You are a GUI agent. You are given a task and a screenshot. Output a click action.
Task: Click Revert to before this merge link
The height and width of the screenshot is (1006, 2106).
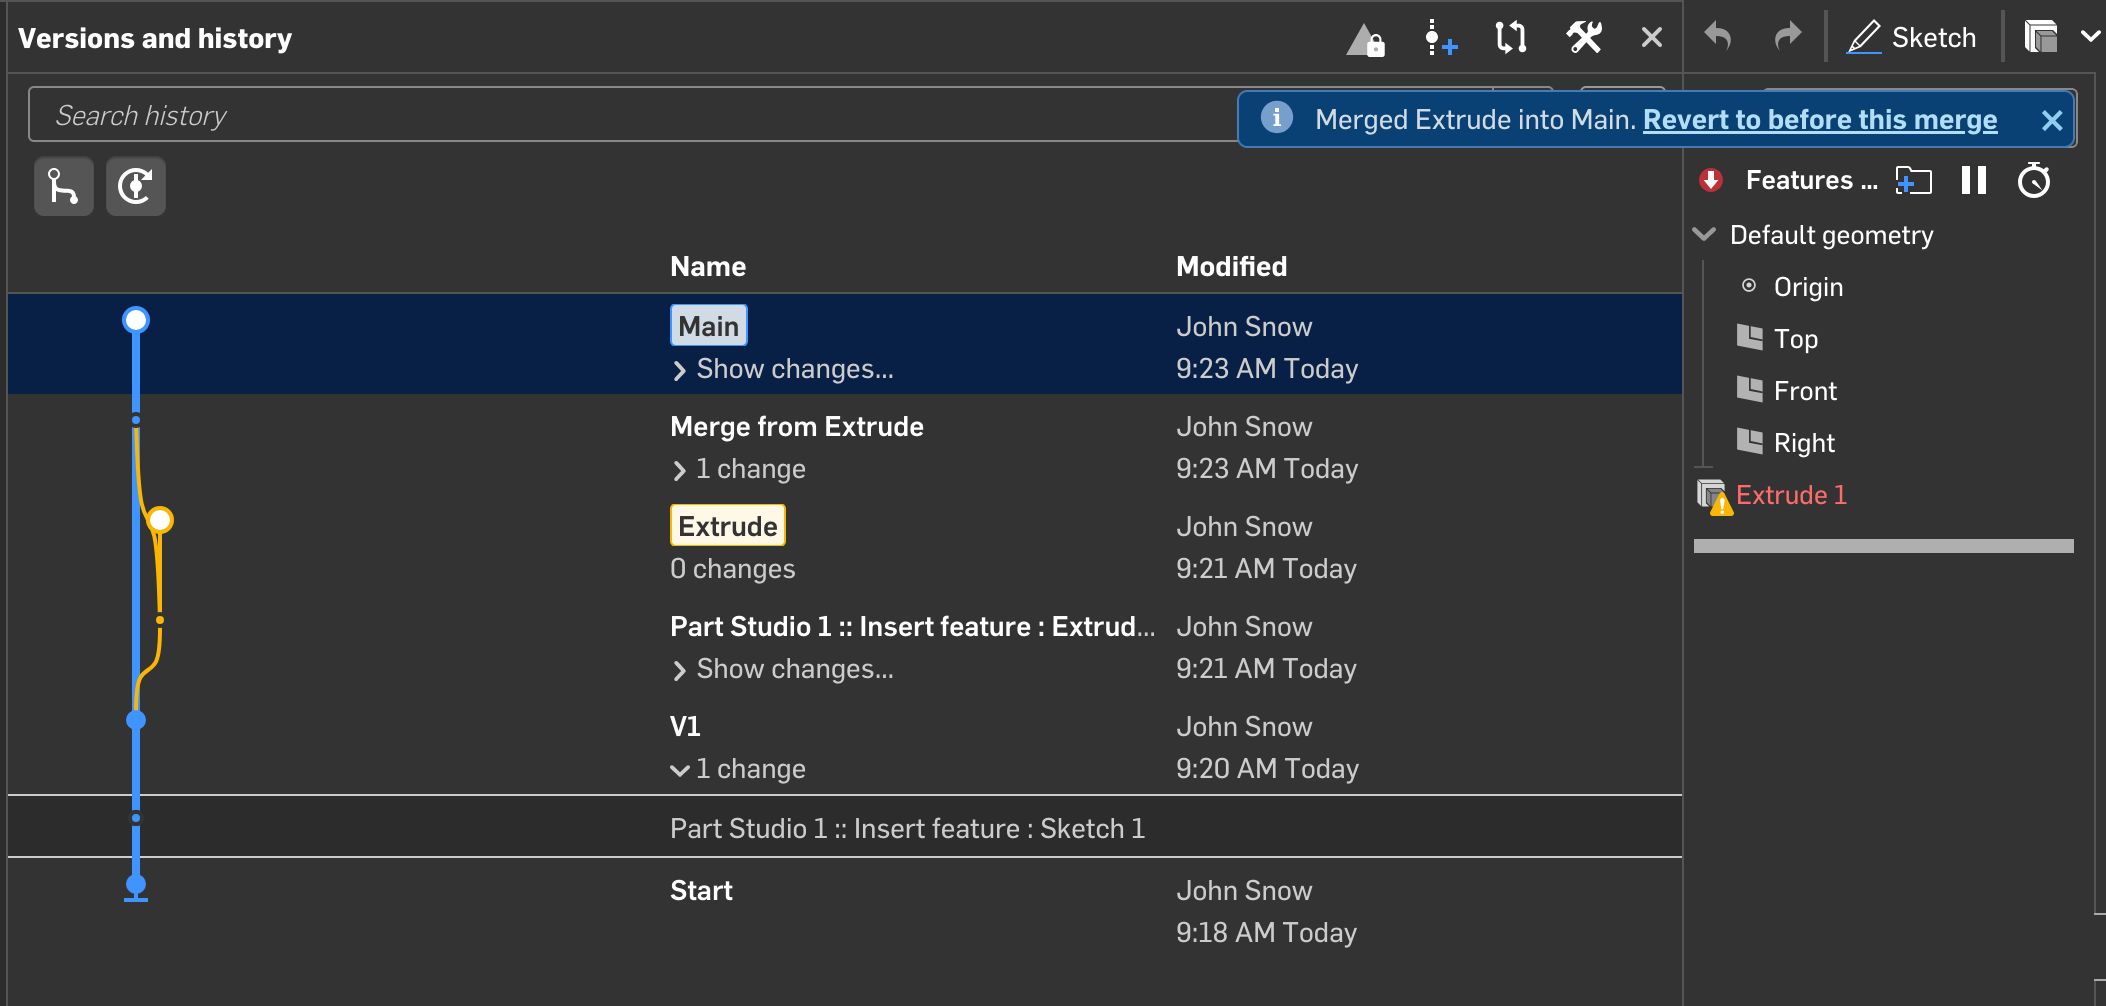(x=1820, y=119)
